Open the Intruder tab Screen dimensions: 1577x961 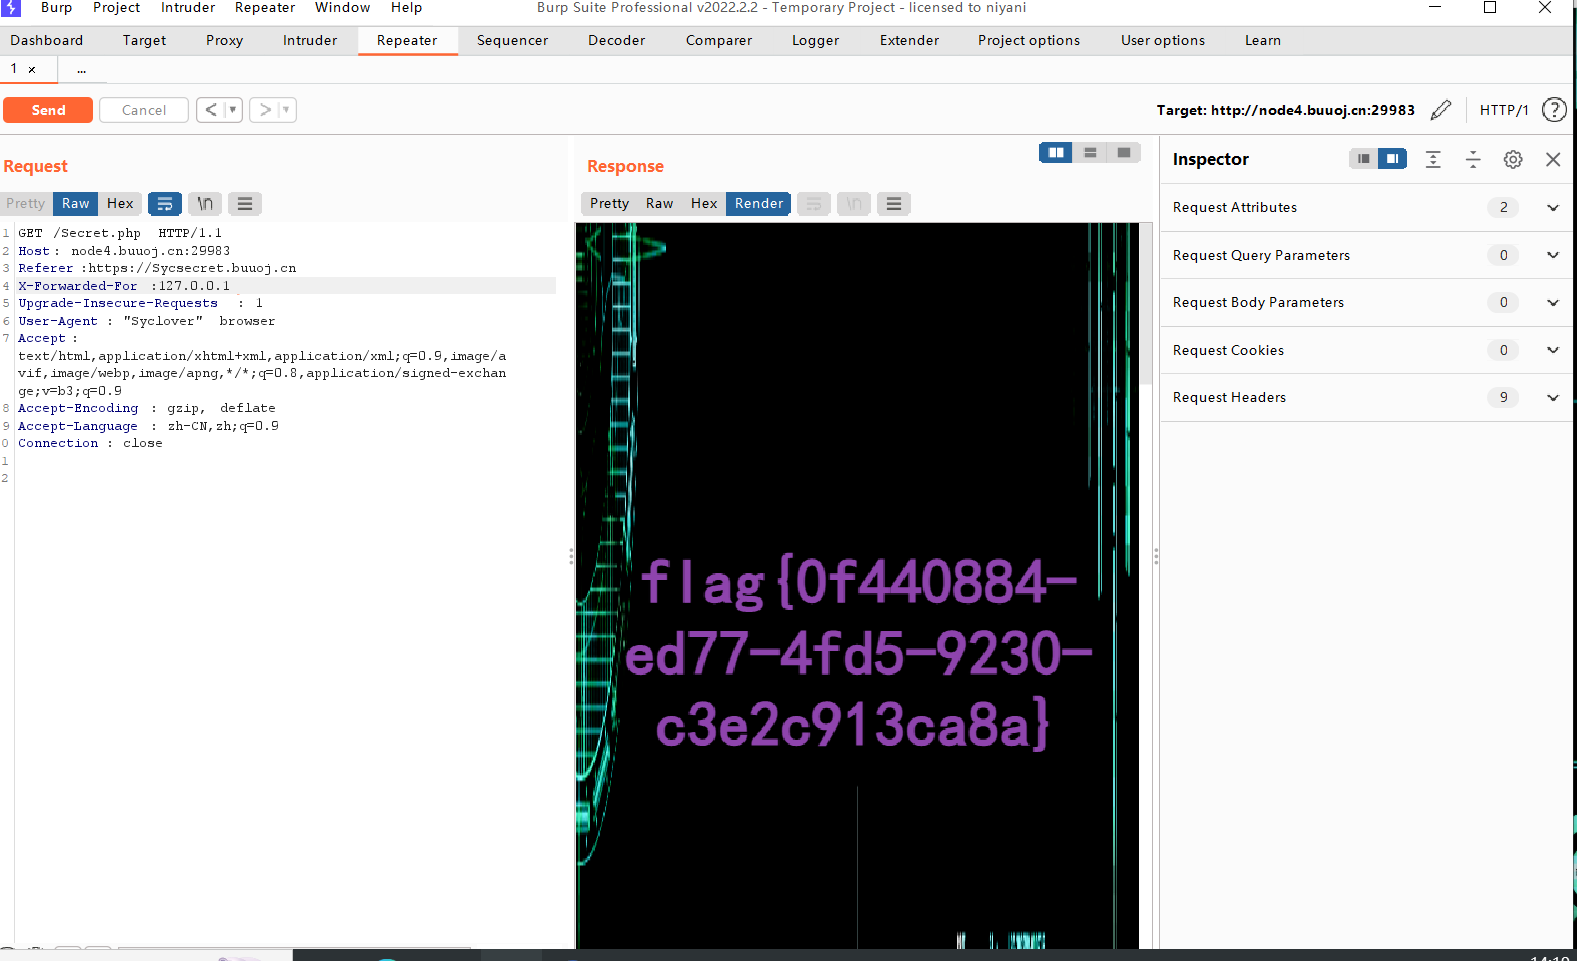310,40
